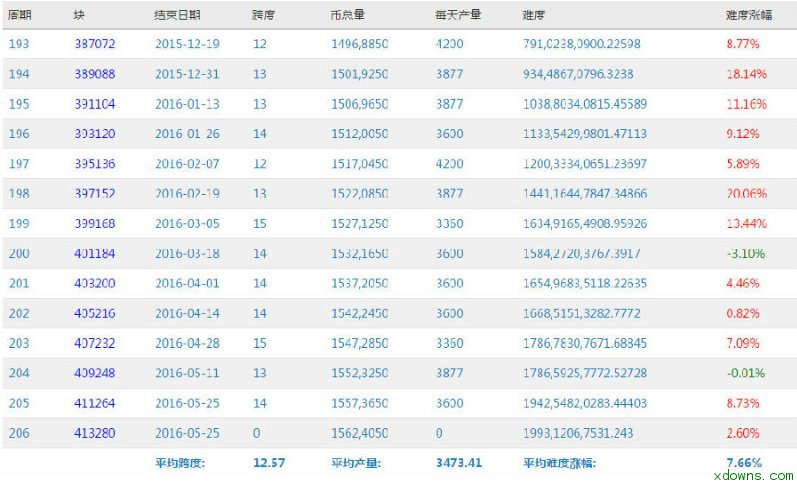Select average span value 12.57

(x=269, y=463)
